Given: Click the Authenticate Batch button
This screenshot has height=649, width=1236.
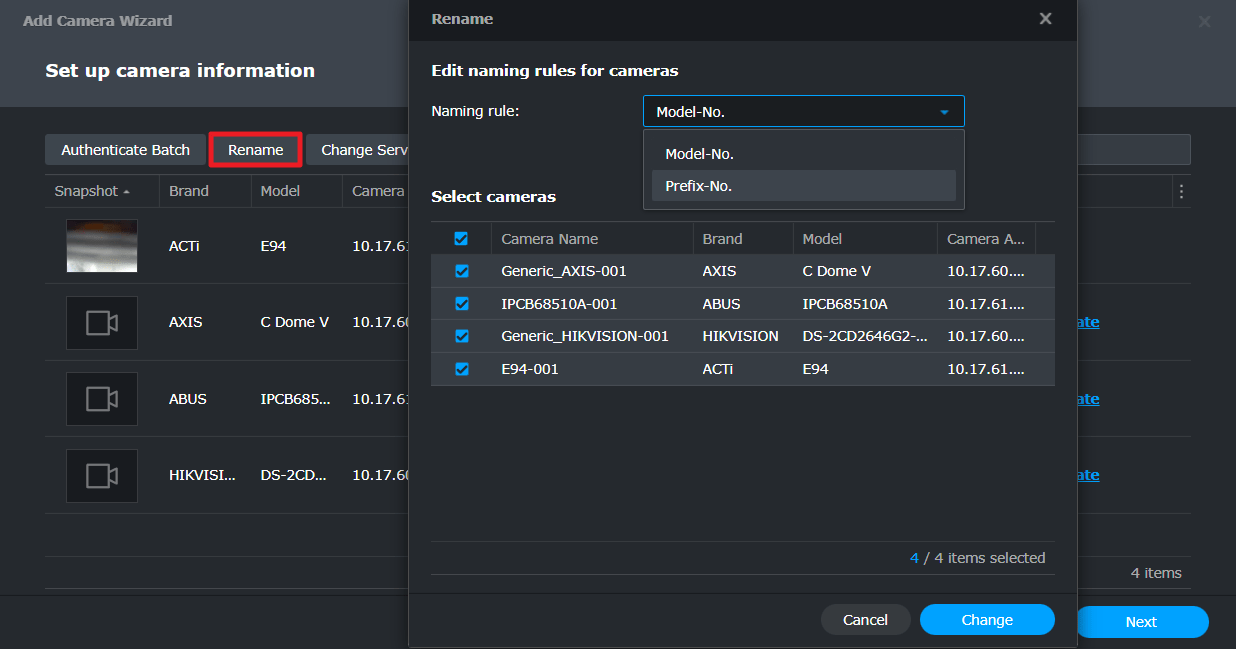Looking at the screenshot, I should point(125,149).
